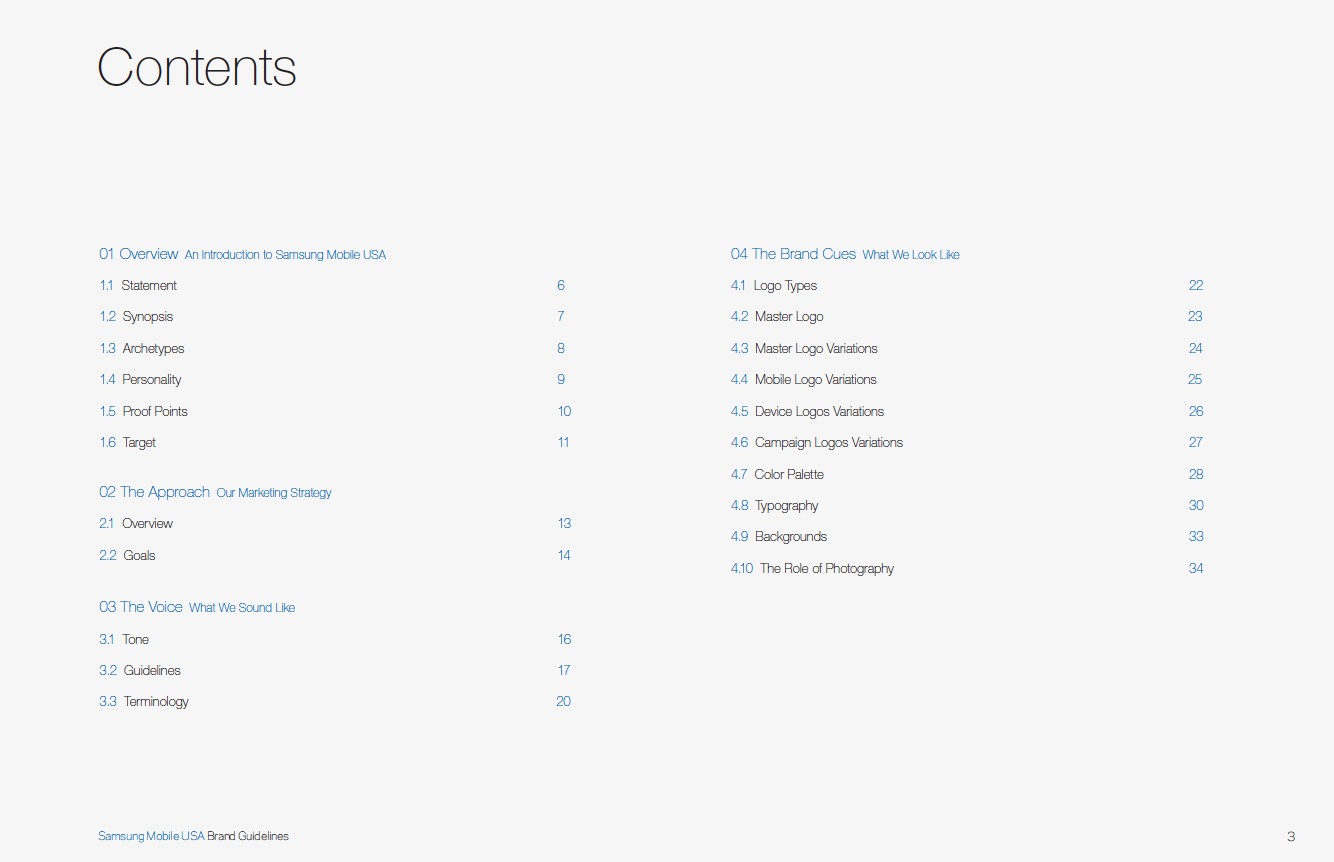Open the 4.2 Master Logo section

[788, 316]
